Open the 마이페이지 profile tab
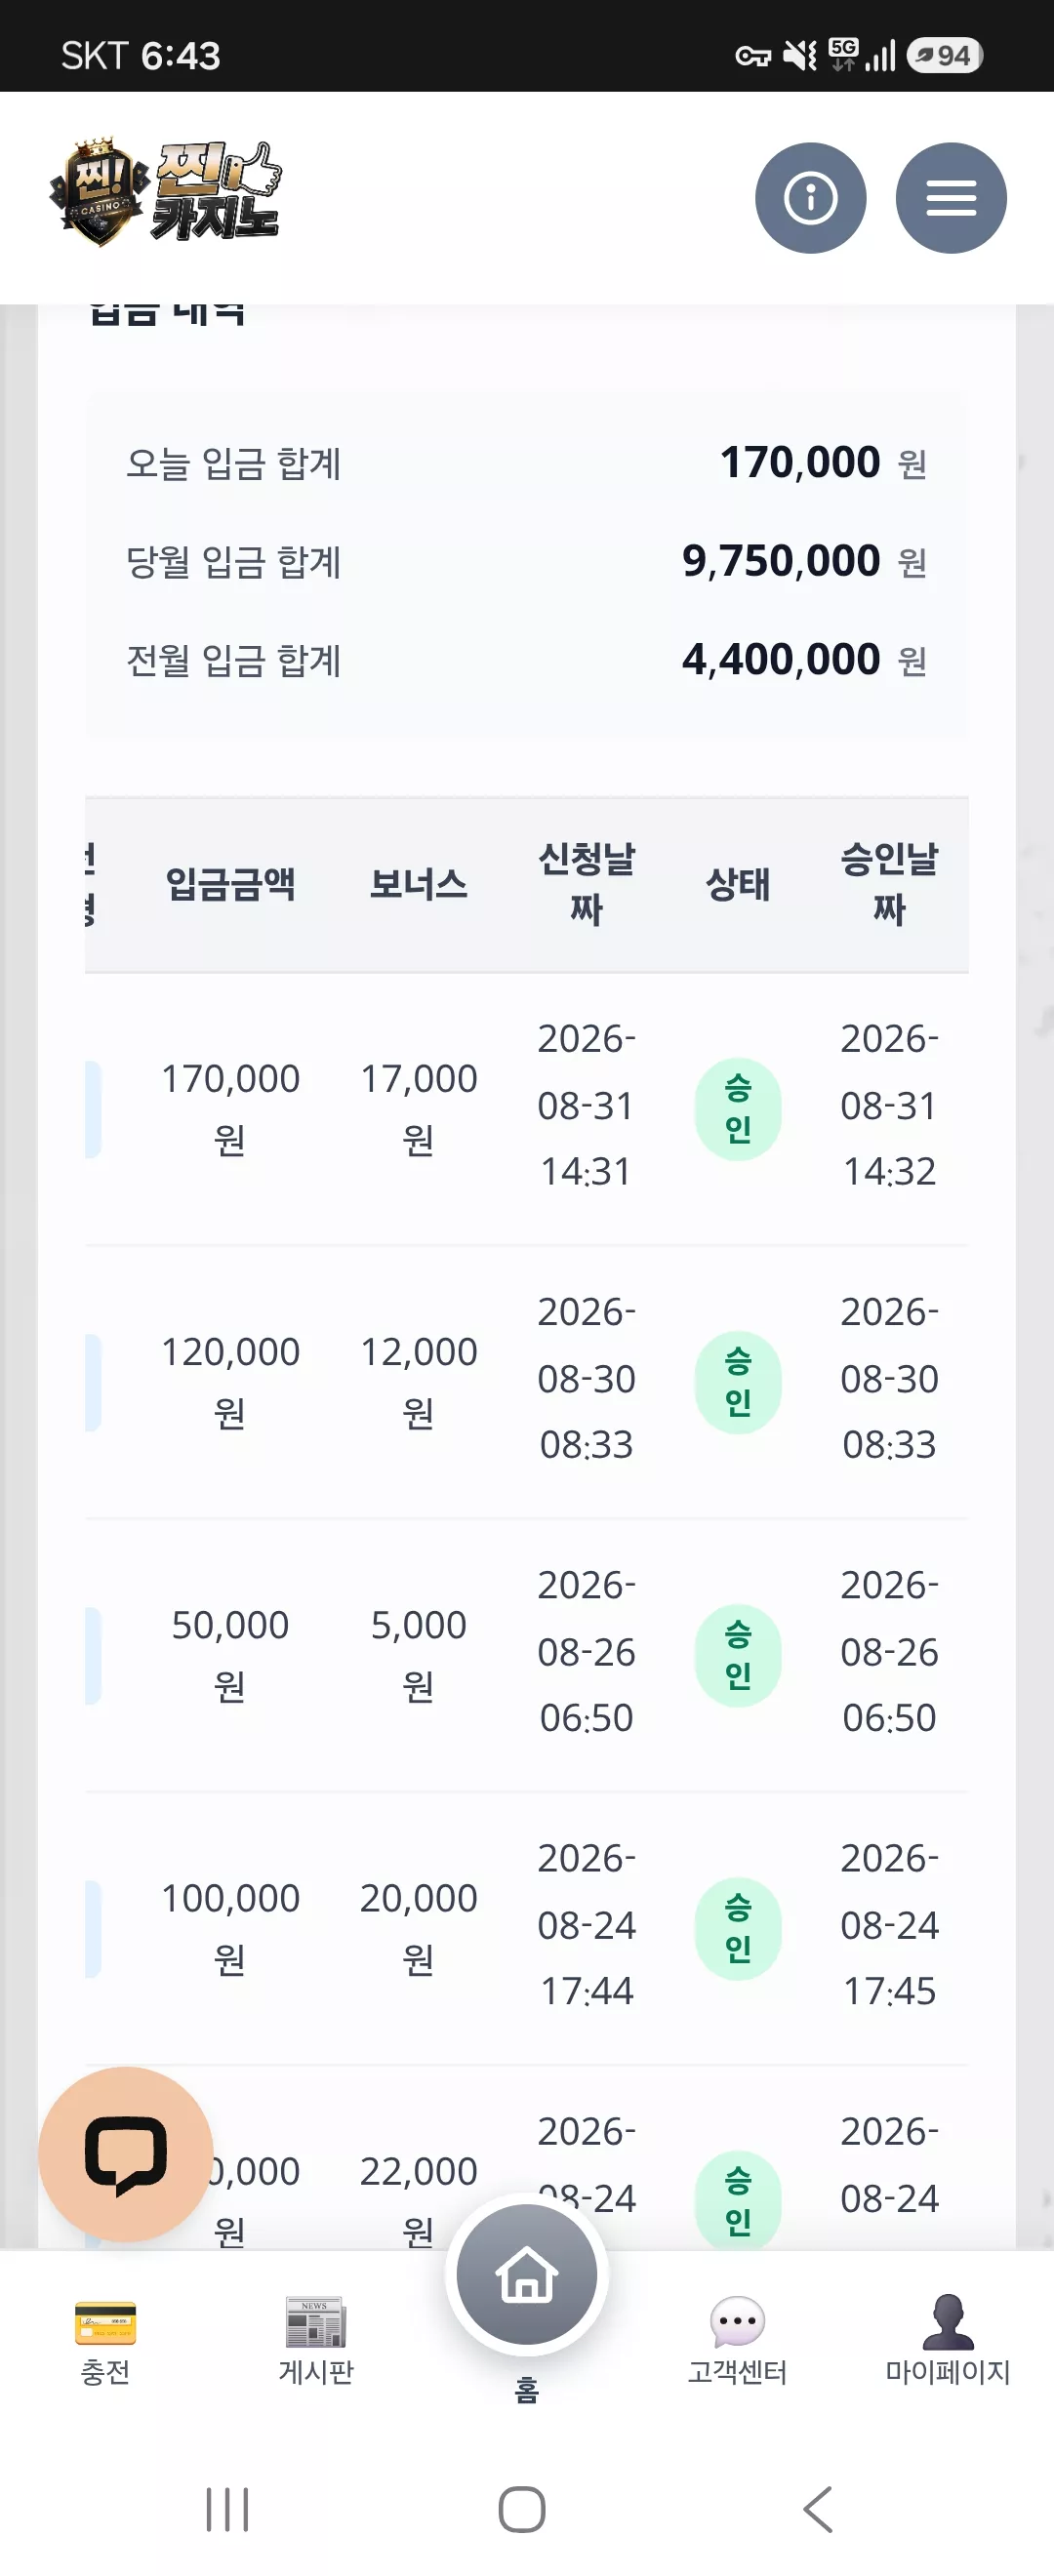The height and width of the screenshot is (2576, 1054). pos(948,2342)
